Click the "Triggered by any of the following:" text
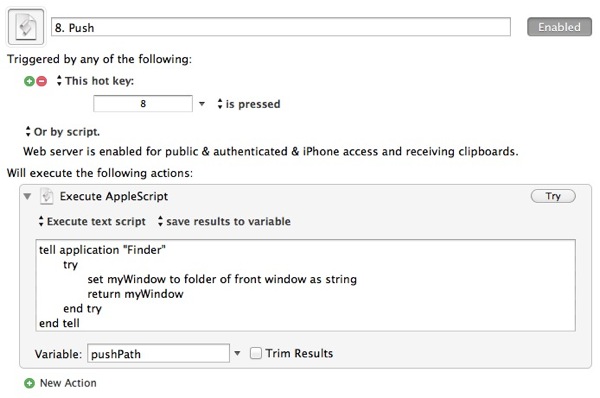Image resolution: width=600 pixels, height=398 pixels. coord(99,59)
